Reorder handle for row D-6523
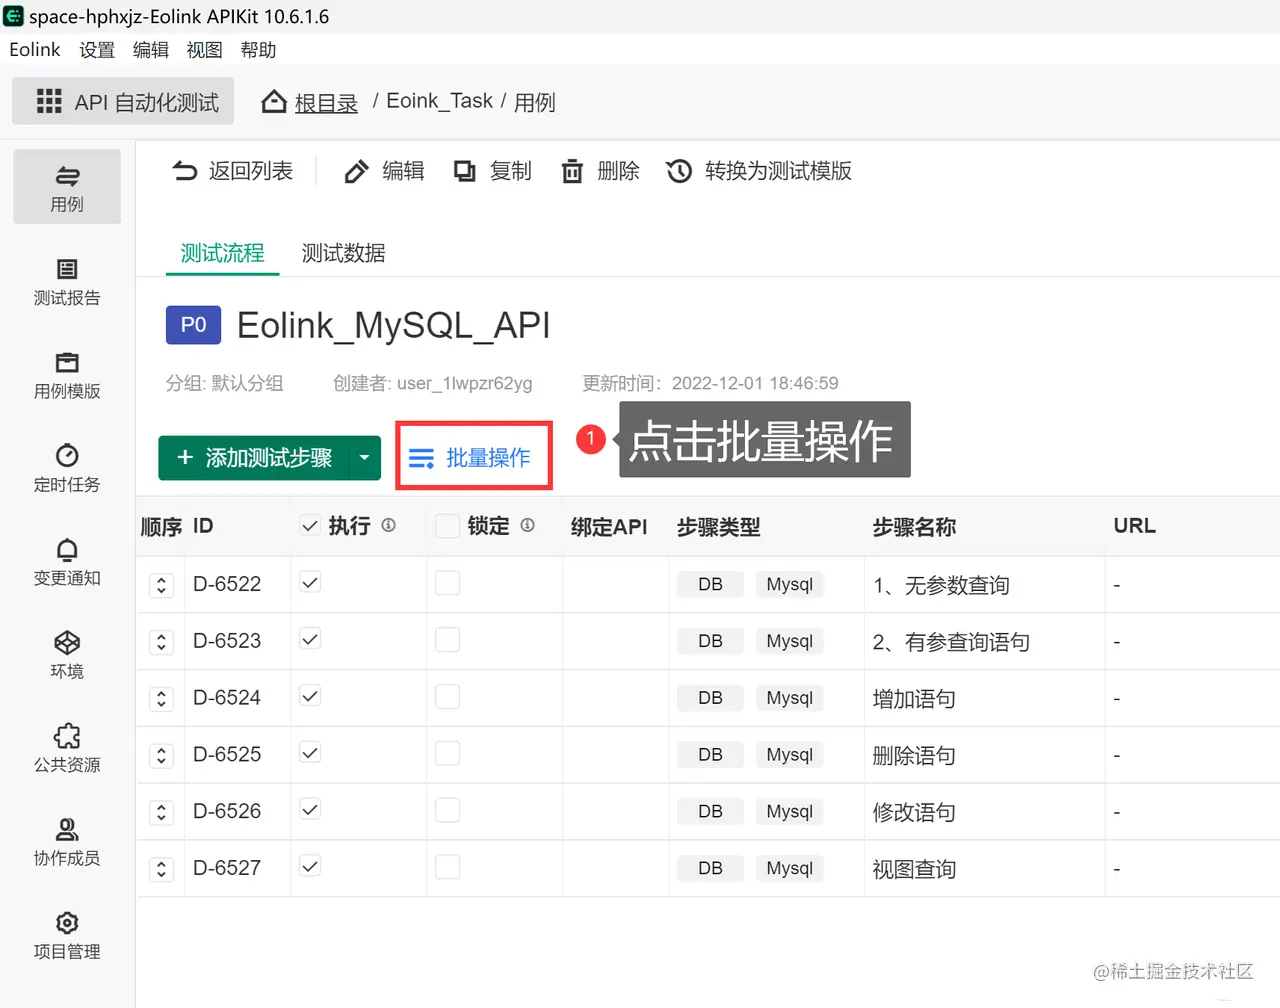 162,642
